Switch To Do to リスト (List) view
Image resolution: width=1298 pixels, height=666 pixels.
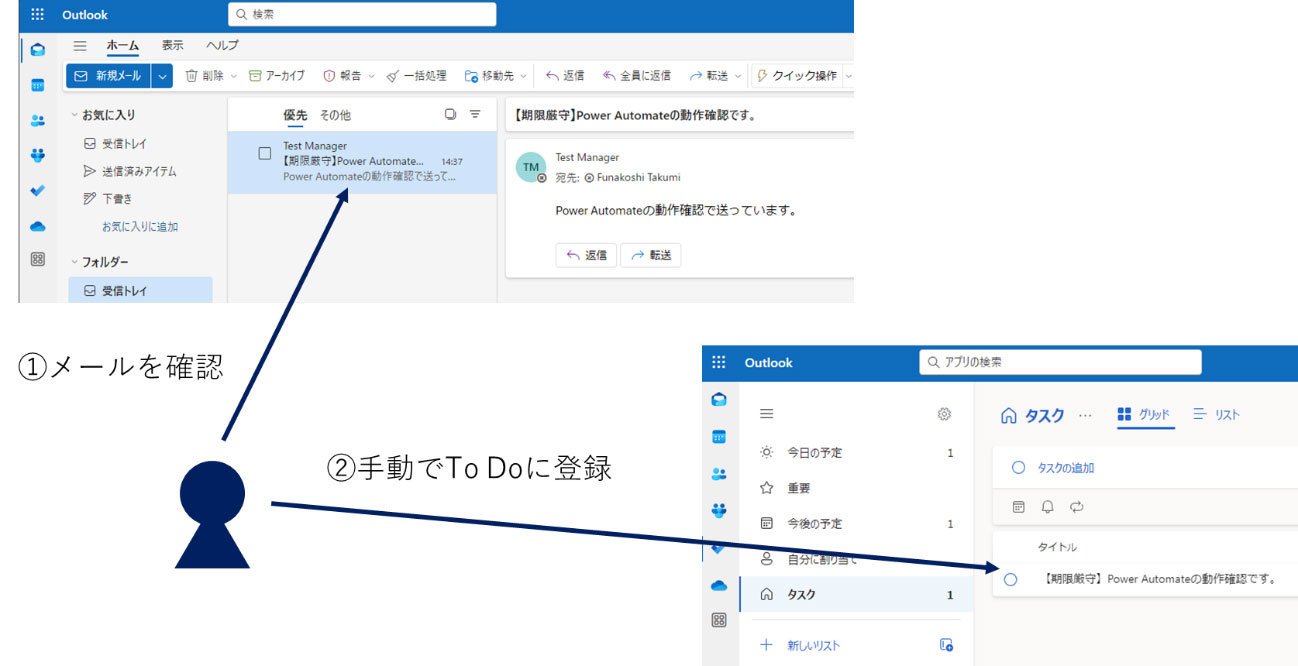(1216, 414)
